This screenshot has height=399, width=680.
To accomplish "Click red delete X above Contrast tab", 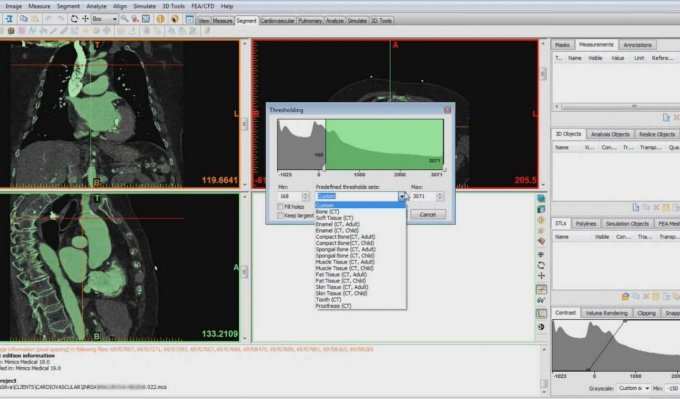I will (646, 297).
